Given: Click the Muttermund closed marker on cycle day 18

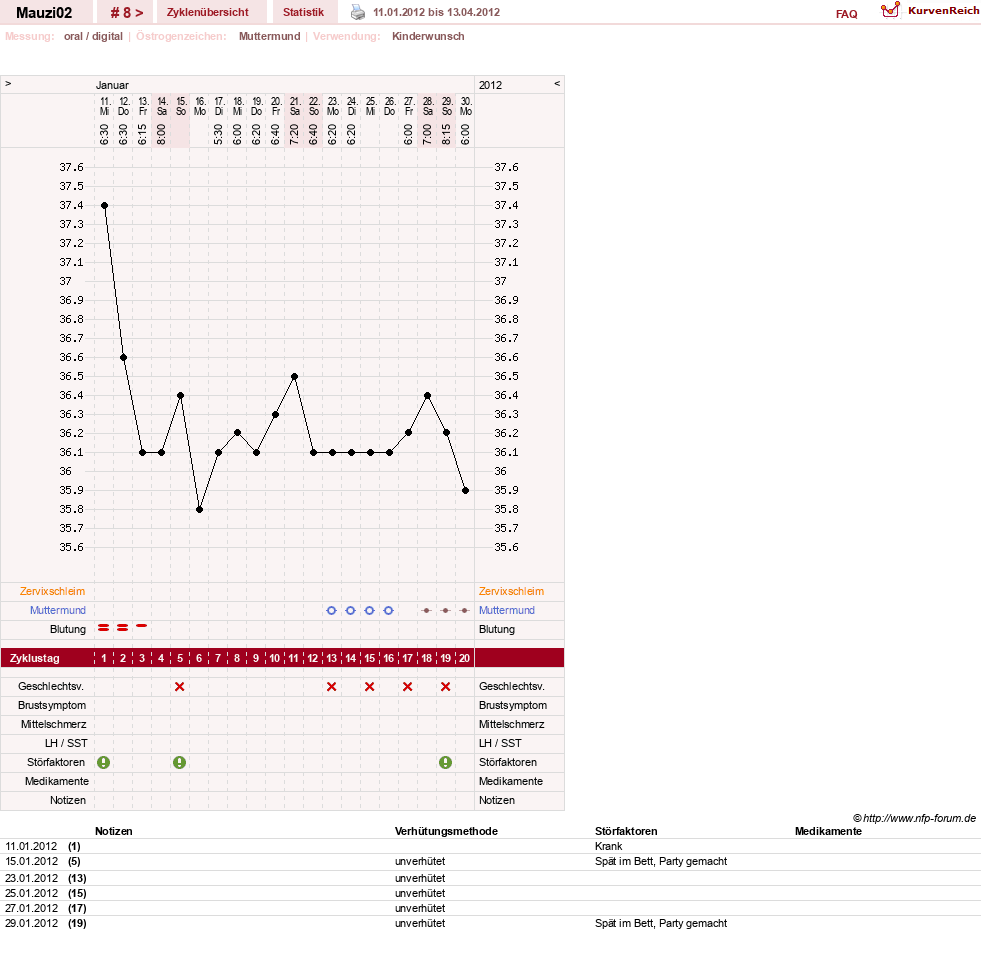Looking at the screenshot, I should pos(427,610).
